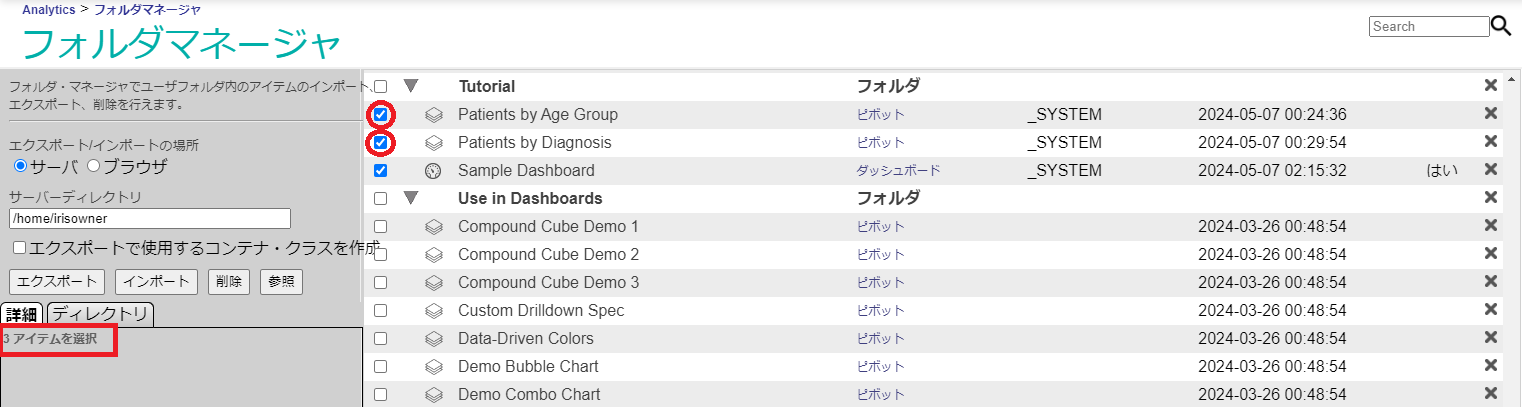This screenshot has height=407, width=1522.
Task: Click the Analytics breadcrumb link
Action: click(x=48, y=10)
